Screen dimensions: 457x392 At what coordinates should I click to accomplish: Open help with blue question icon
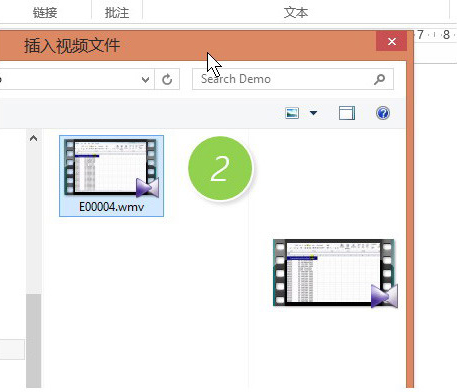[x=383, y=113]
